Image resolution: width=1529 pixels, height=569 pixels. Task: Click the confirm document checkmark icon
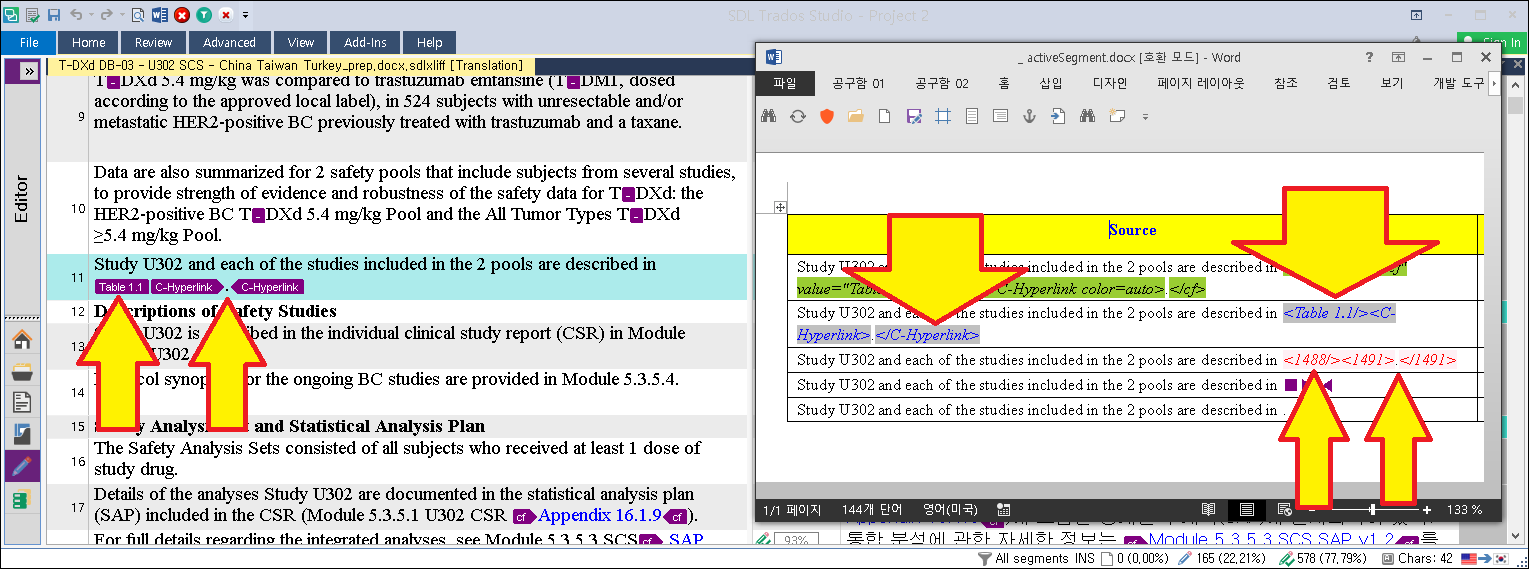pyautogui.click(x=32, y=15)
